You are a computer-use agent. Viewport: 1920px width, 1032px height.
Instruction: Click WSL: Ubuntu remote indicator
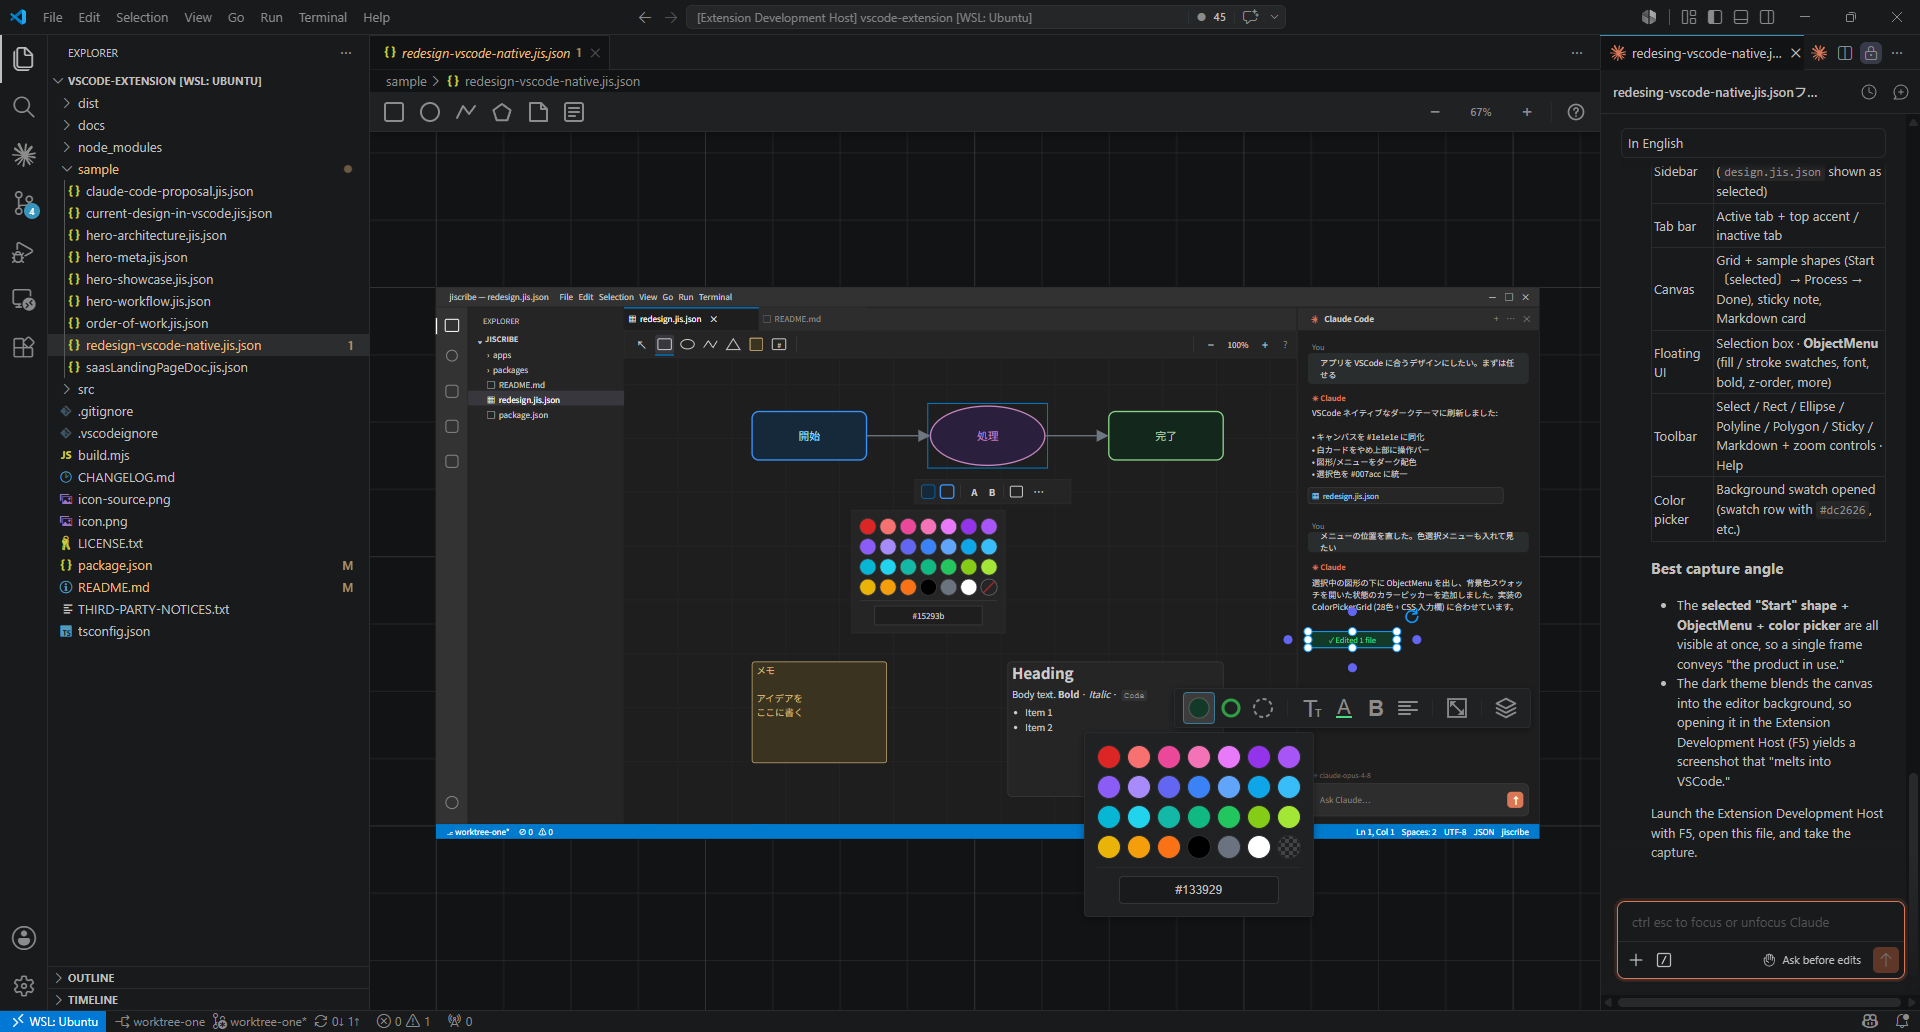pos(54,1021)
